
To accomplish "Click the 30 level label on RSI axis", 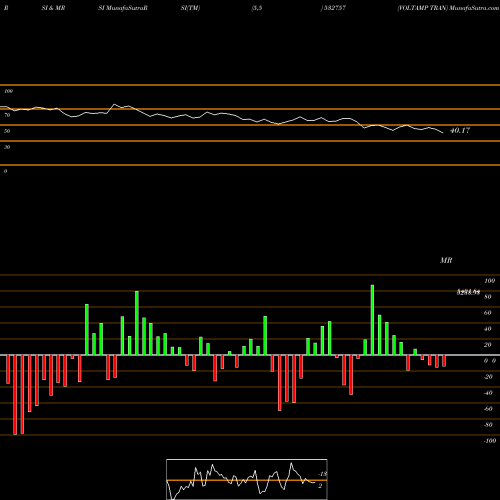I will [7, 147].
